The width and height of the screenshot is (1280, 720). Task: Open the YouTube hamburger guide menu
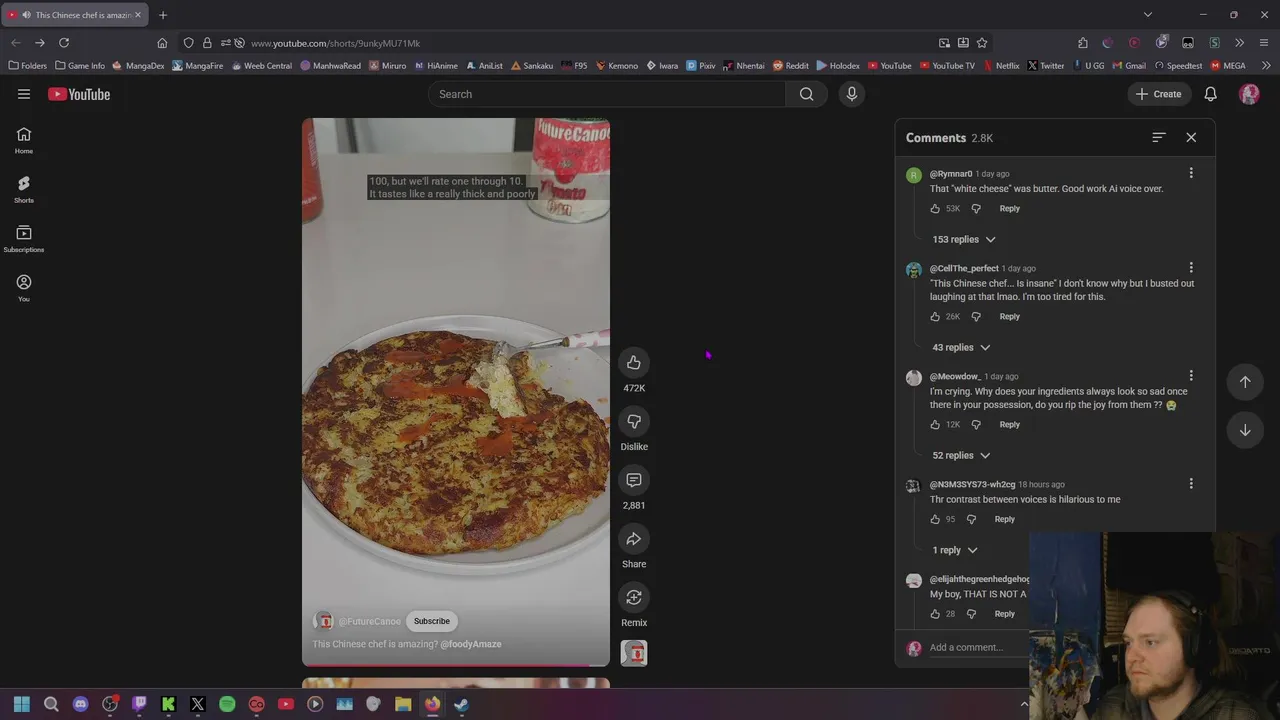click(x=24, y=94)
